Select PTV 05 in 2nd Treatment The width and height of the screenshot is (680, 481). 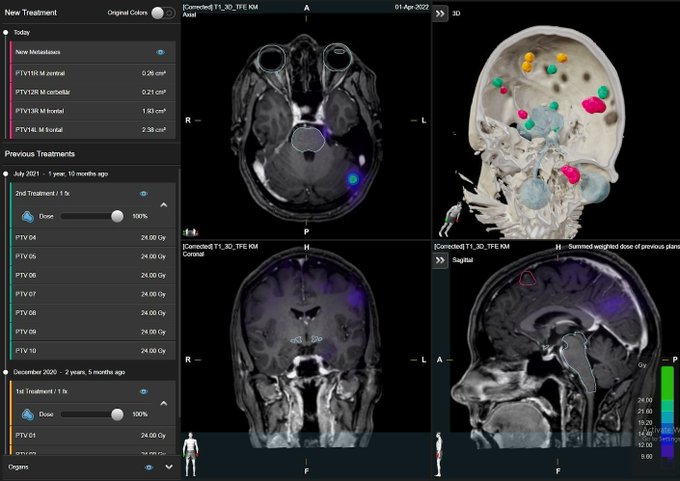pos(93,256)
